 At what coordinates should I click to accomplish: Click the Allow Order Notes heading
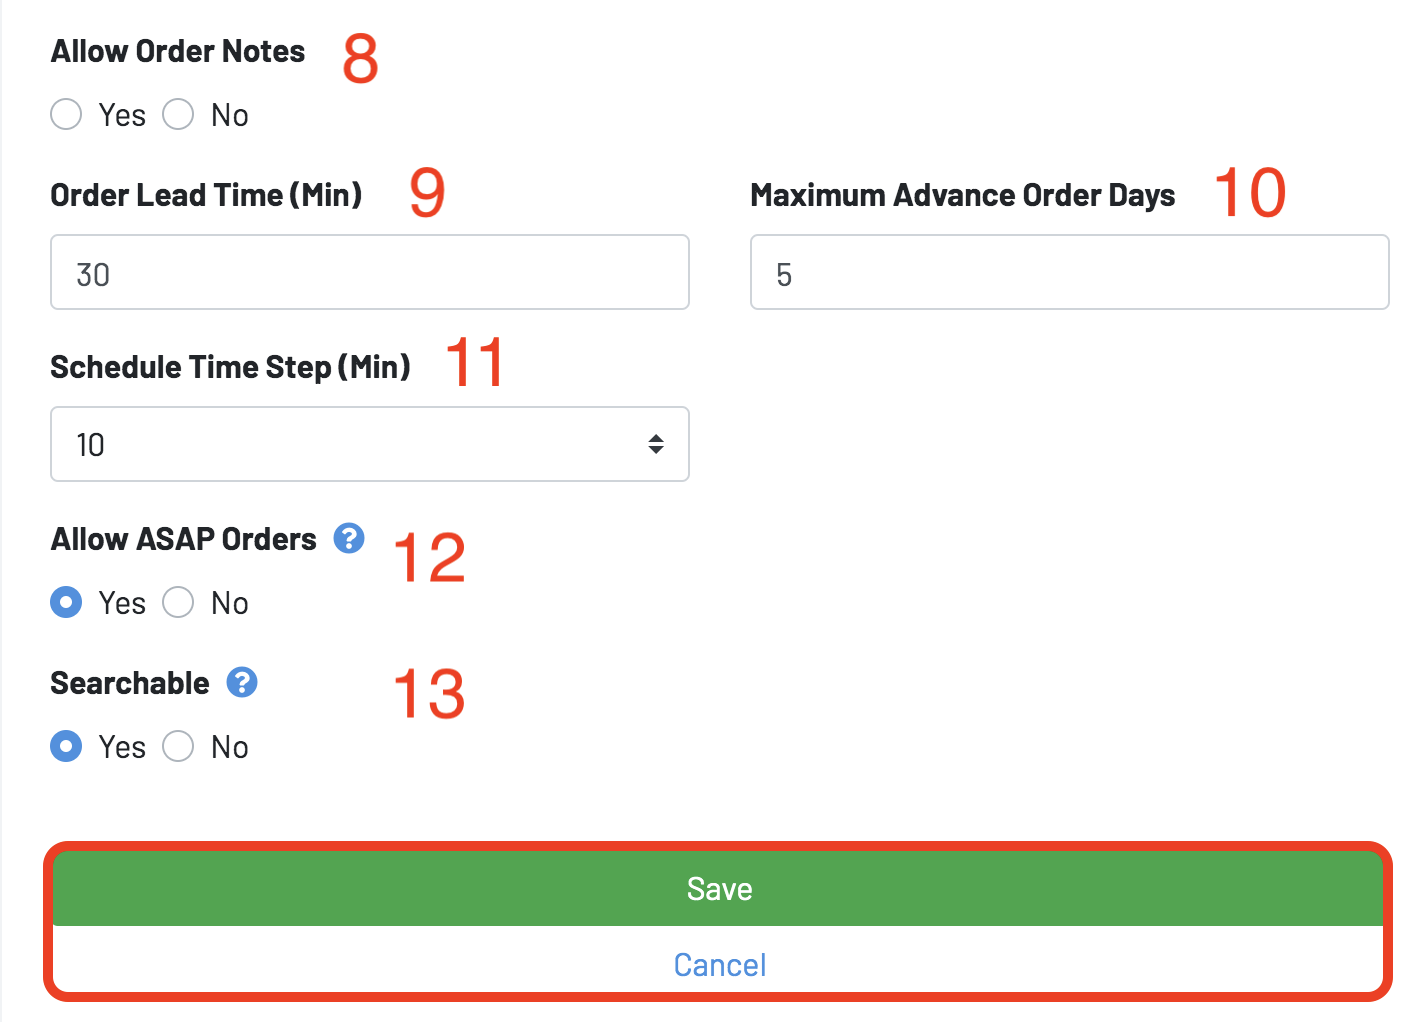click(x=178, y=51)
